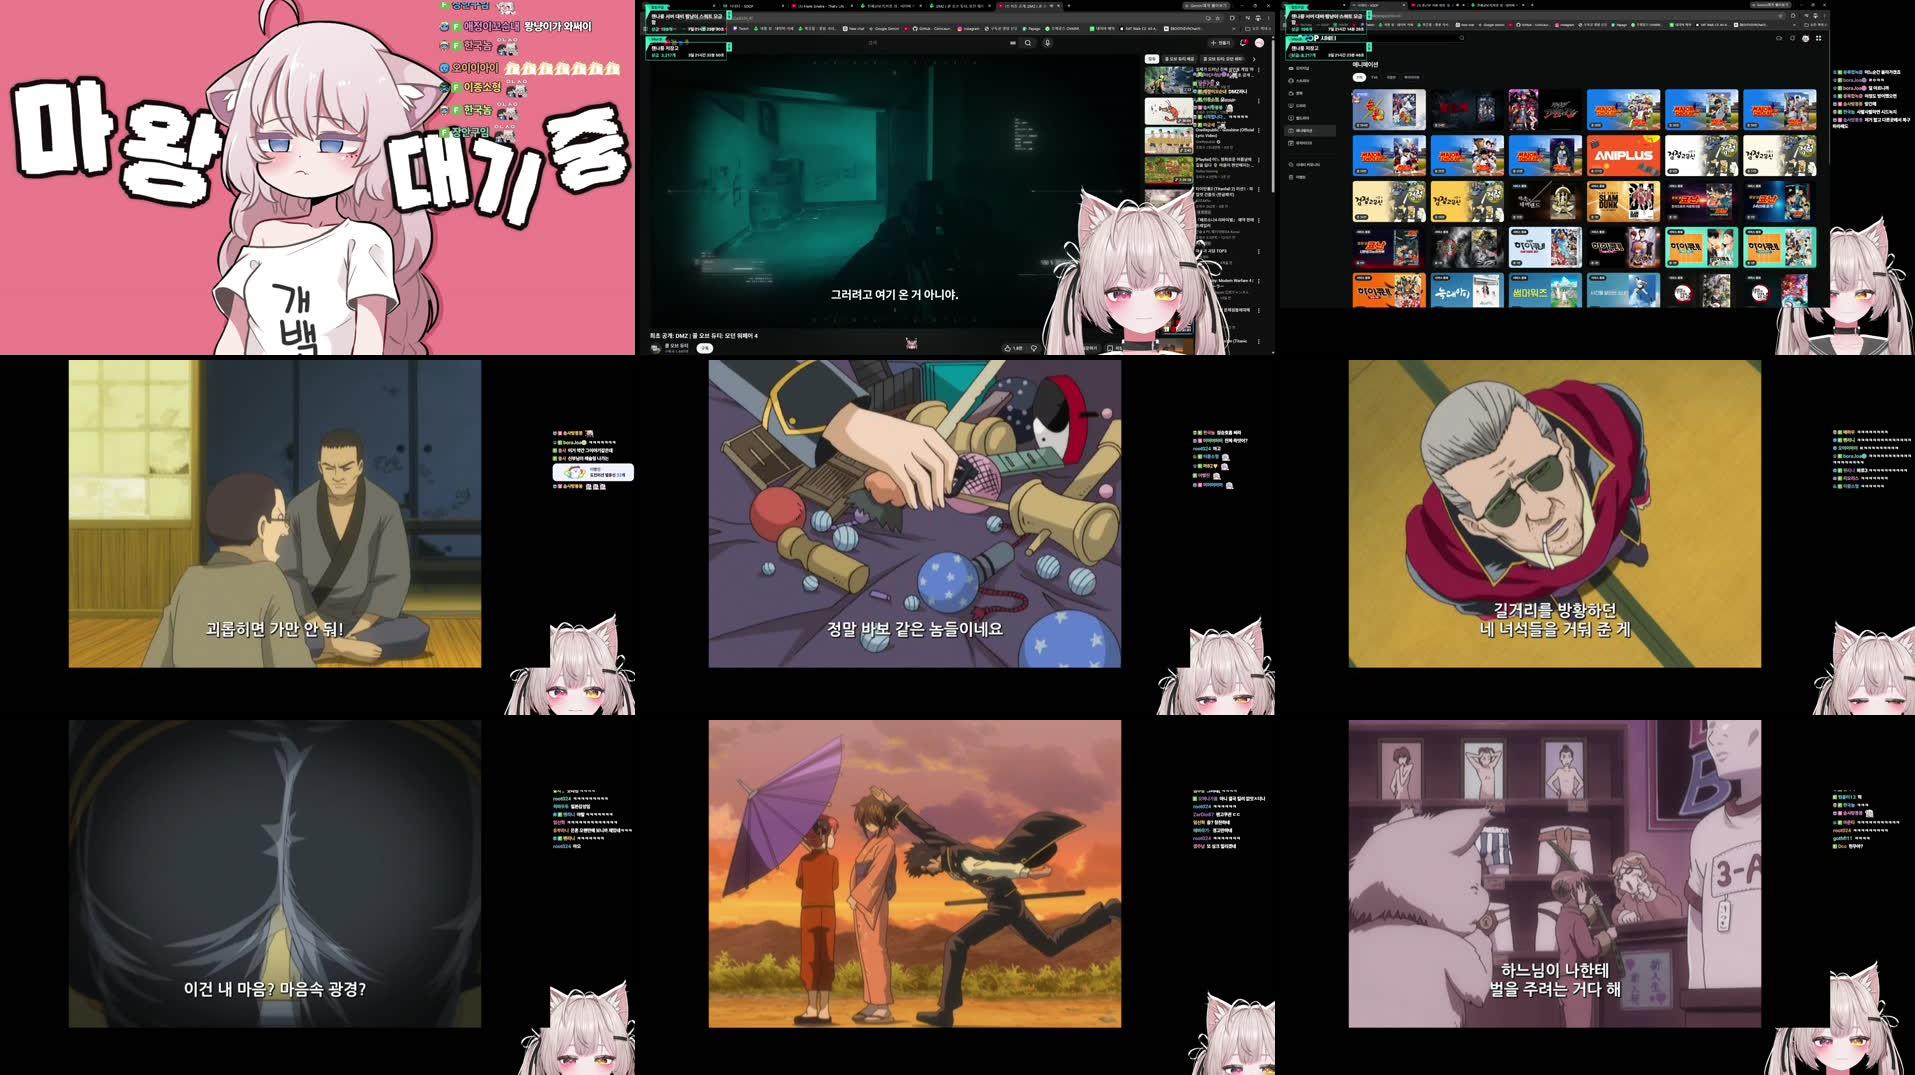Screen dimensions: 1915x1075
Task: Select the highlighted 애니메이션 item in SOOP sidebar
Action: (x=1312, y=130)
